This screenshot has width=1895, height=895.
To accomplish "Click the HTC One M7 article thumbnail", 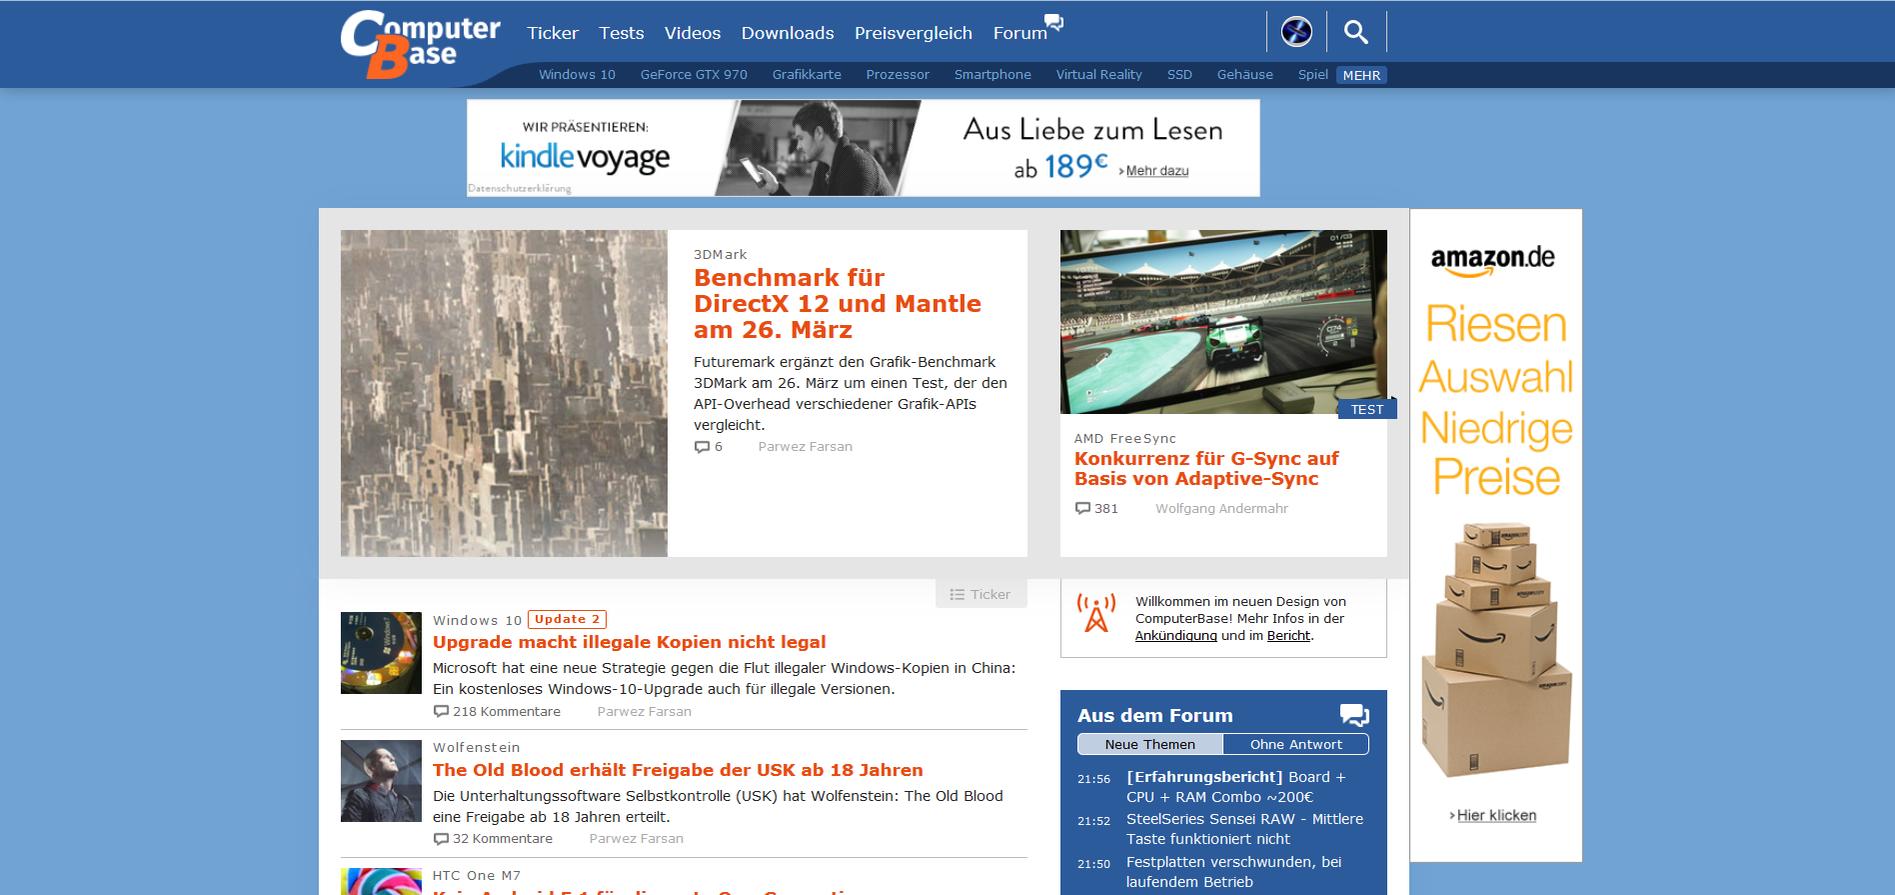I will (x=381, y=881).
